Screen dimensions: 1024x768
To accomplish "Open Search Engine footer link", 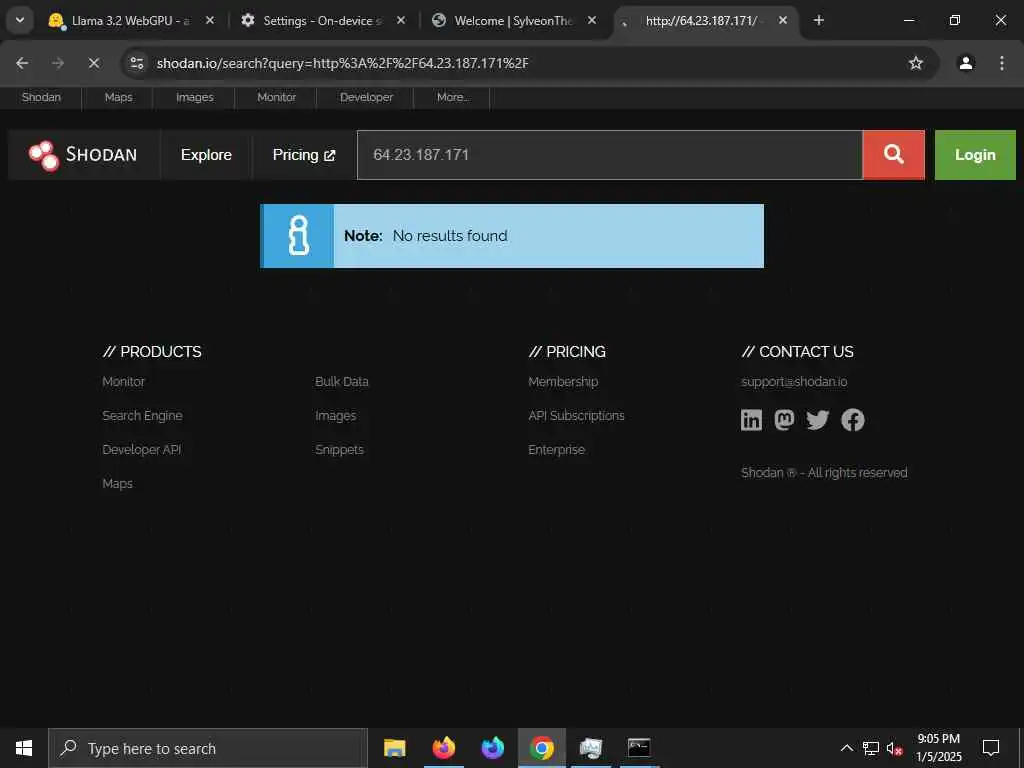I will [142, 415].
